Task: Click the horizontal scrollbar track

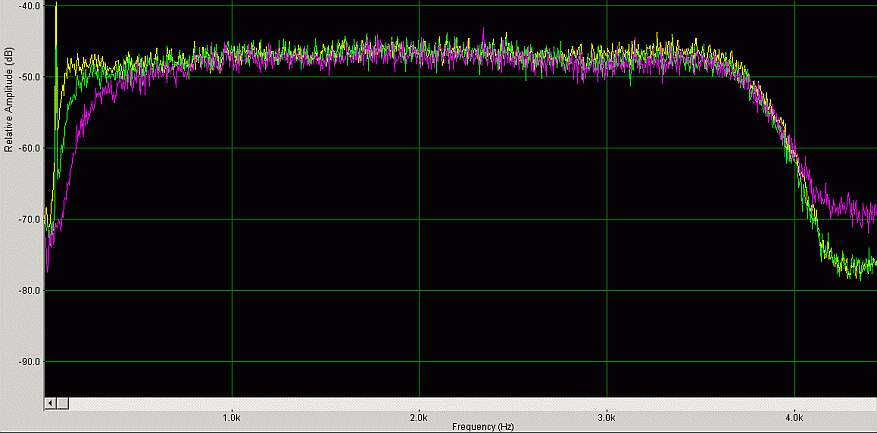Action: tap(473, 403)
